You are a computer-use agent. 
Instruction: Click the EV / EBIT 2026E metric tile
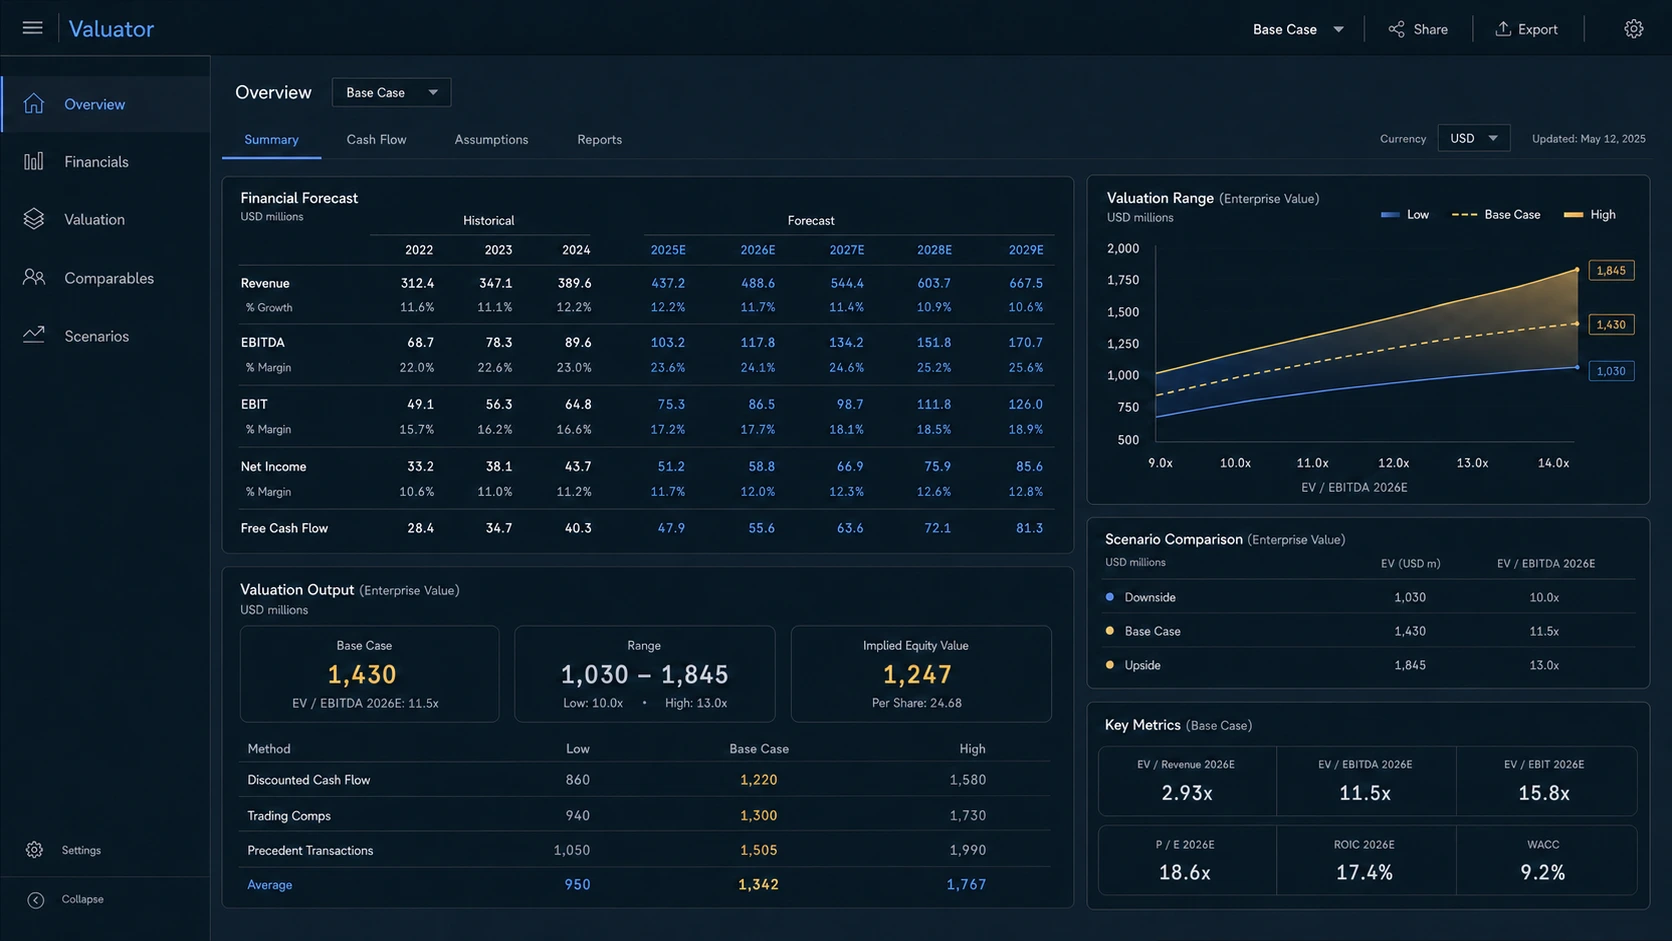[1546, 781]
